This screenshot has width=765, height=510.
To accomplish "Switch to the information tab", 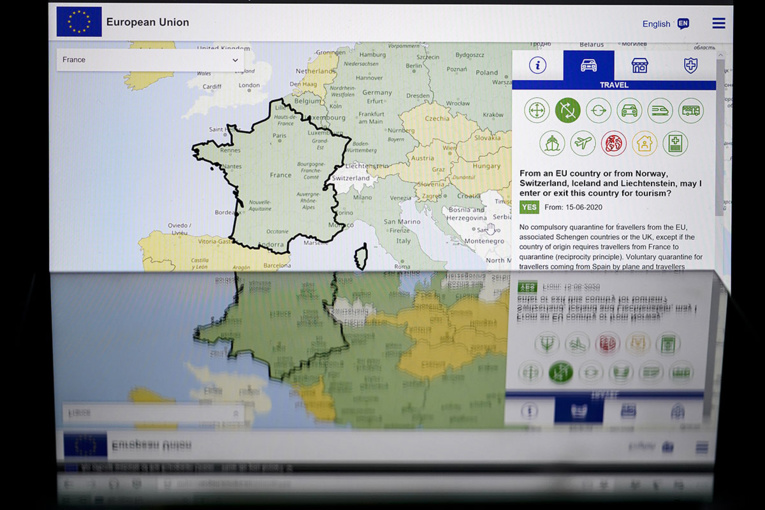I will click(538, 66).
